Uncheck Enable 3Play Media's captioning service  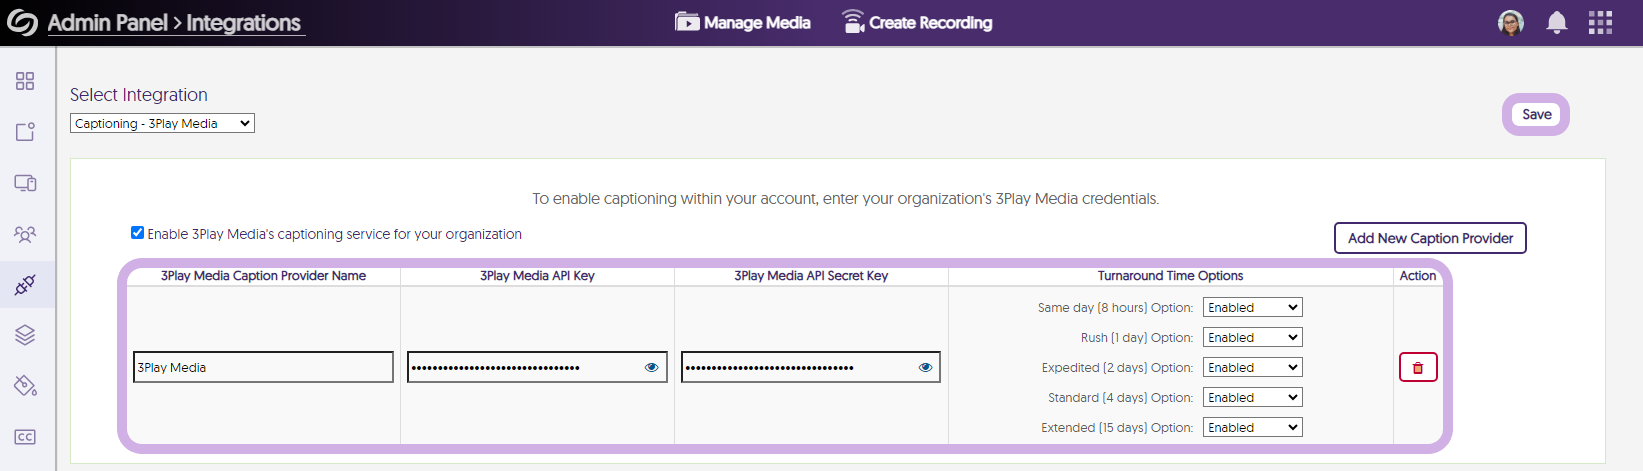[x=137, y=233]
